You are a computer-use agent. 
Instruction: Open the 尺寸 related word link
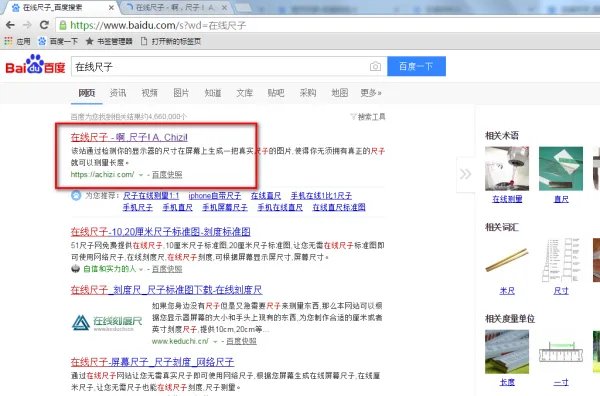(x=561, y=291)
